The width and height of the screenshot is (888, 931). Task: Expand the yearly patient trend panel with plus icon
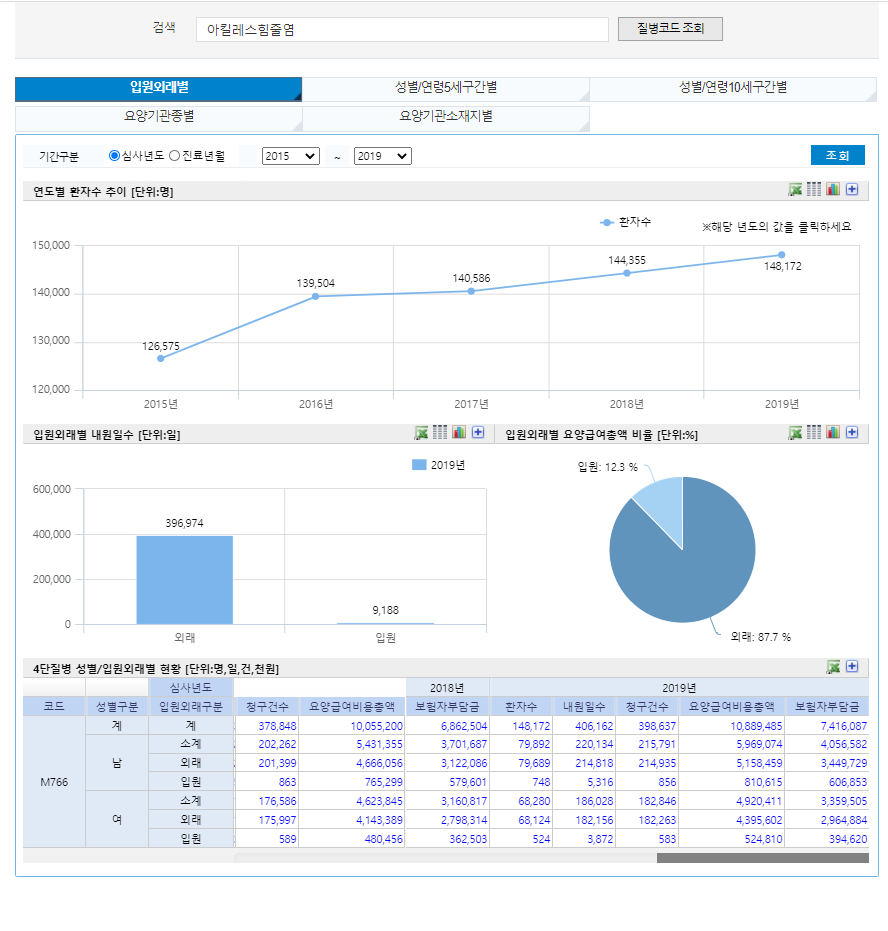(x=852, y=189)
